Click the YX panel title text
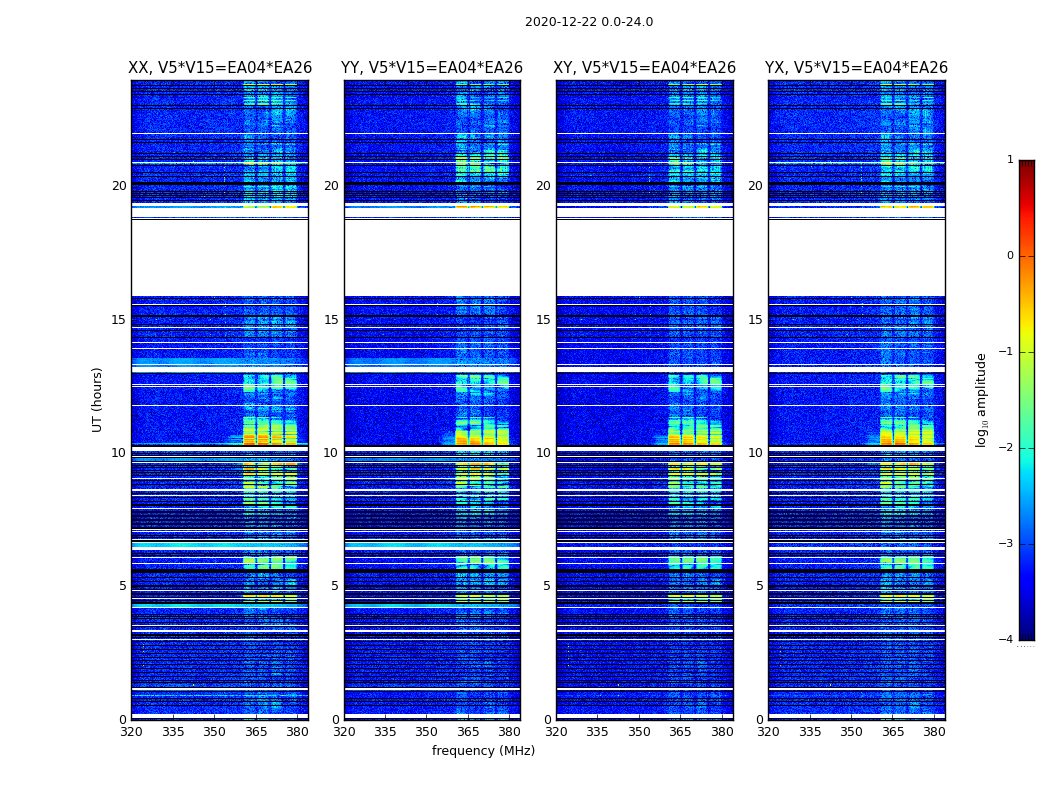This screenshot has width=1050, height=800. pyautogui.click(x=856, y=68)
